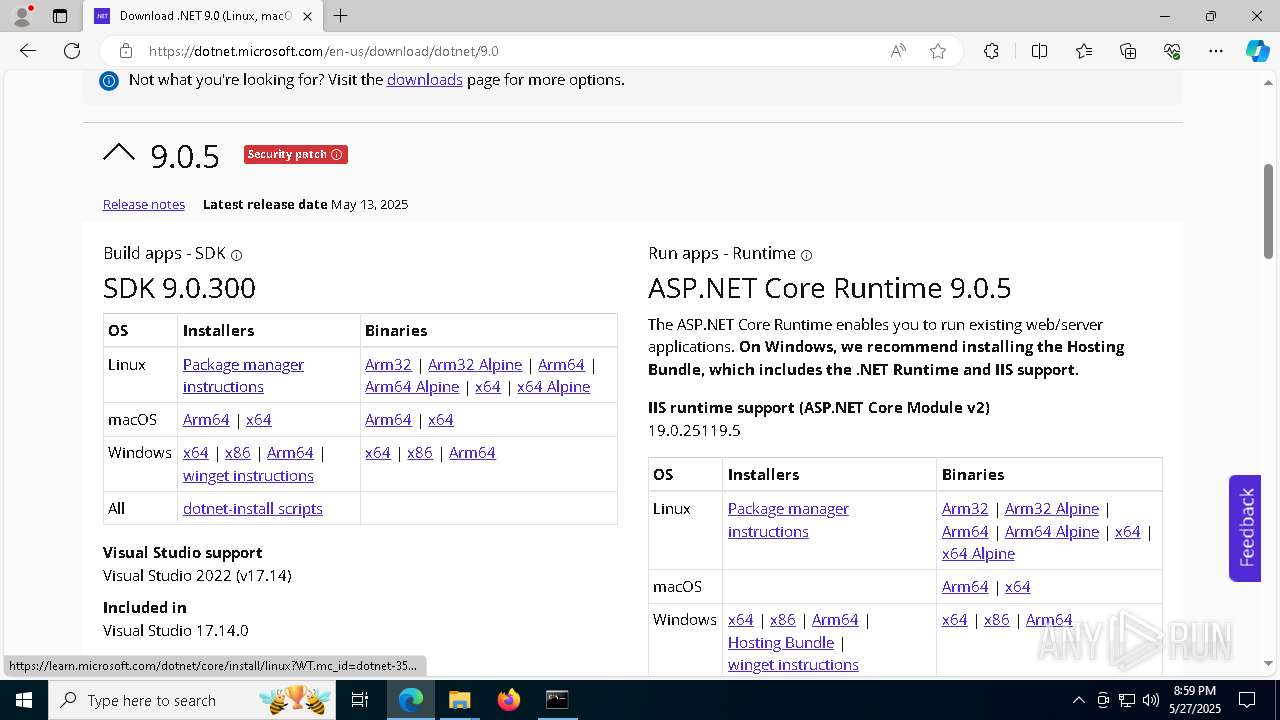This screenshot has height=720, width=1280.
Task: Download ASP.NET Runtime Linux x64 Alpine binary
Action: (x=978, y=554)
